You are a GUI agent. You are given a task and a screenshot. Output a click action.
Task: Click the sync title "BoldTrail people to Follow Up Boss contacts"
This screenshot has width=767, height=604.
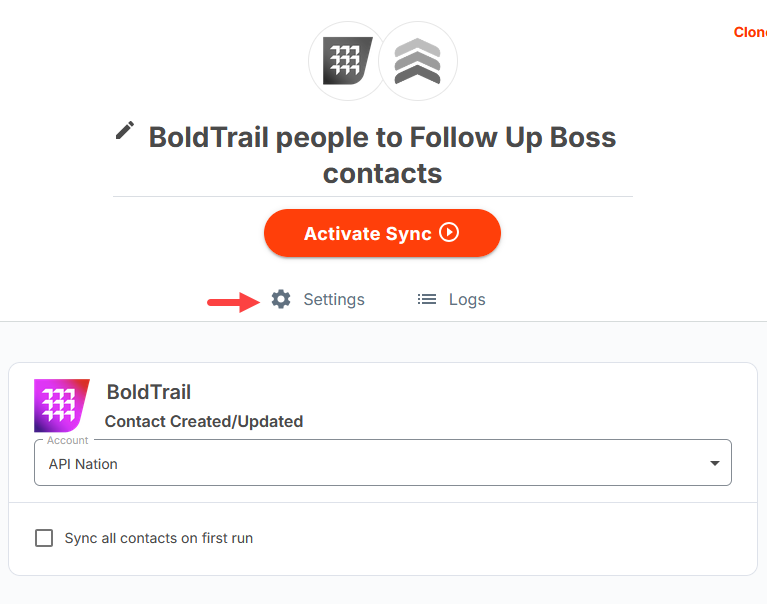pos(382,154)
